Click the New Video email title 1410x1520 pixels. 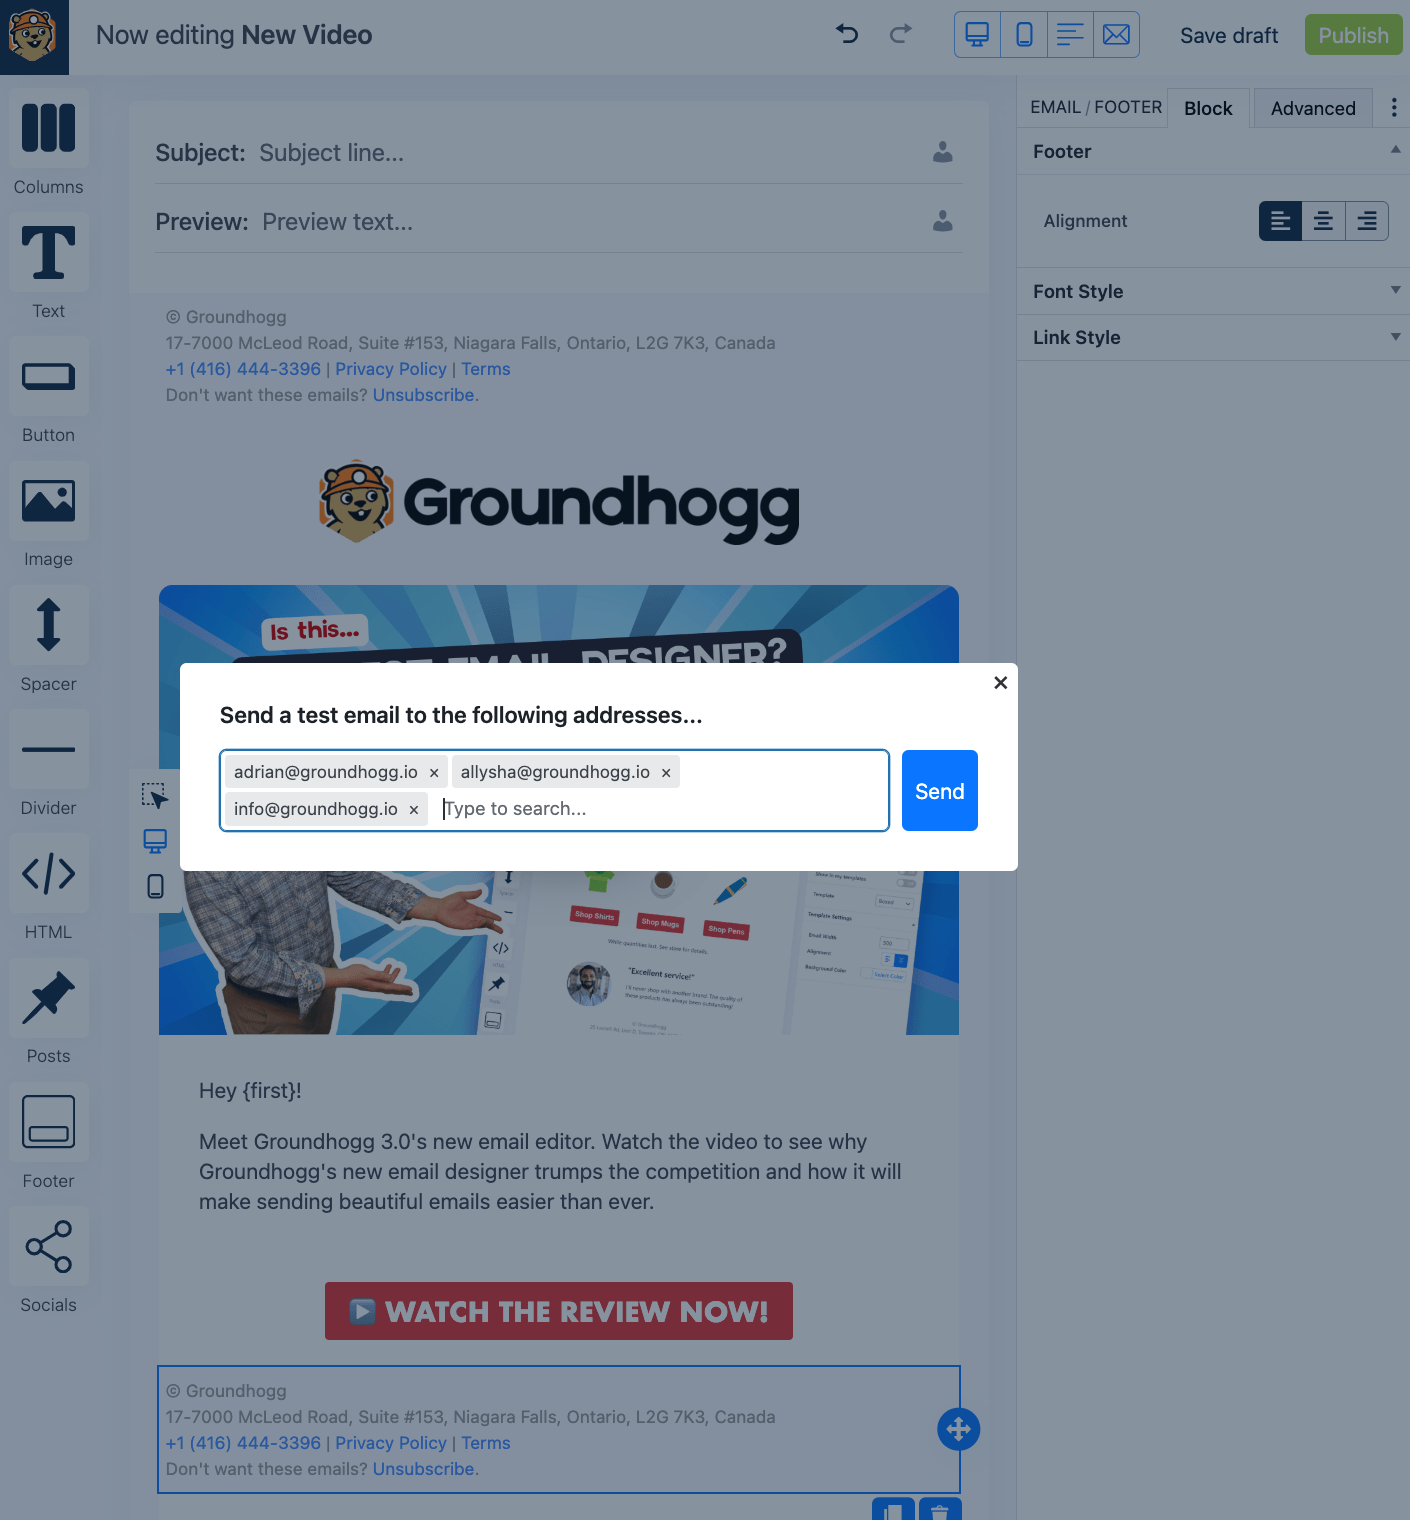(x=306, y=35)
